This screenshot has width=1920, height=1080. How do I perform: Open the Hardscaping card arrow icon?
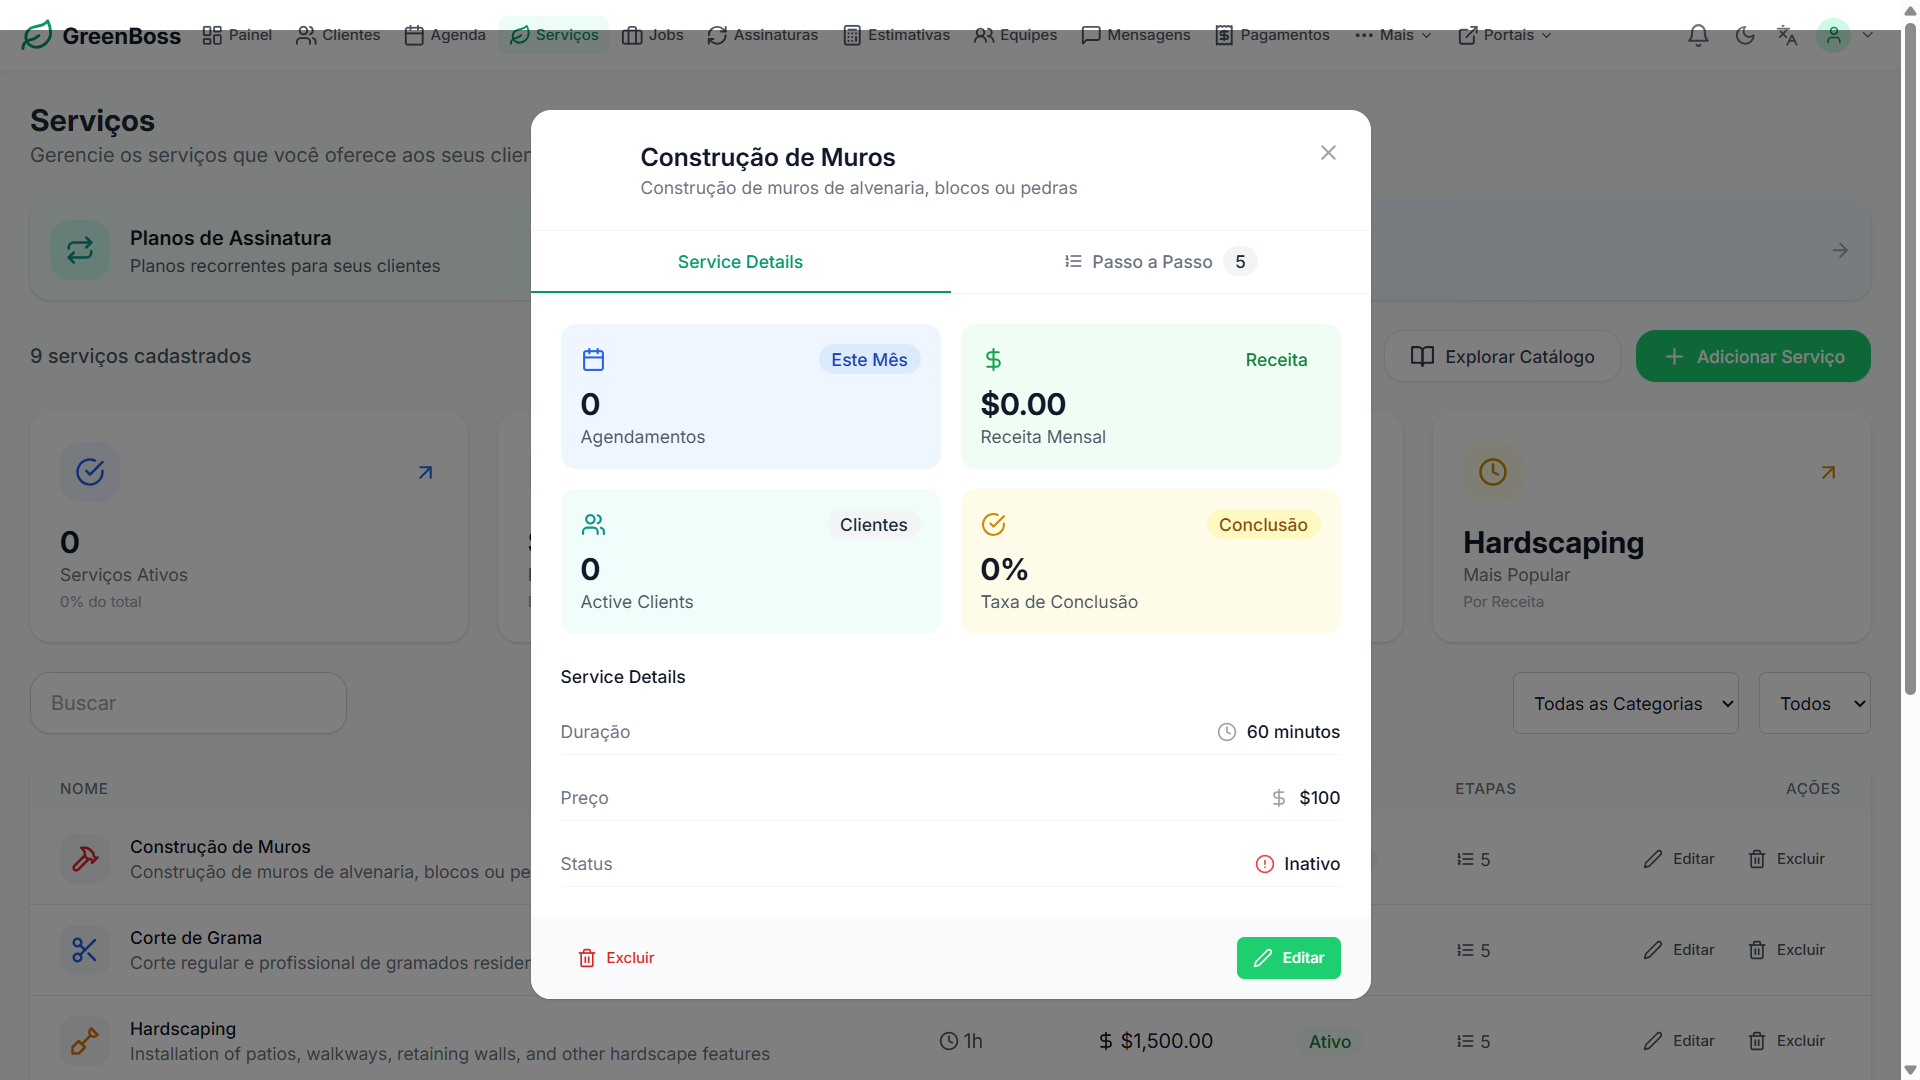tap(1828, 472)
